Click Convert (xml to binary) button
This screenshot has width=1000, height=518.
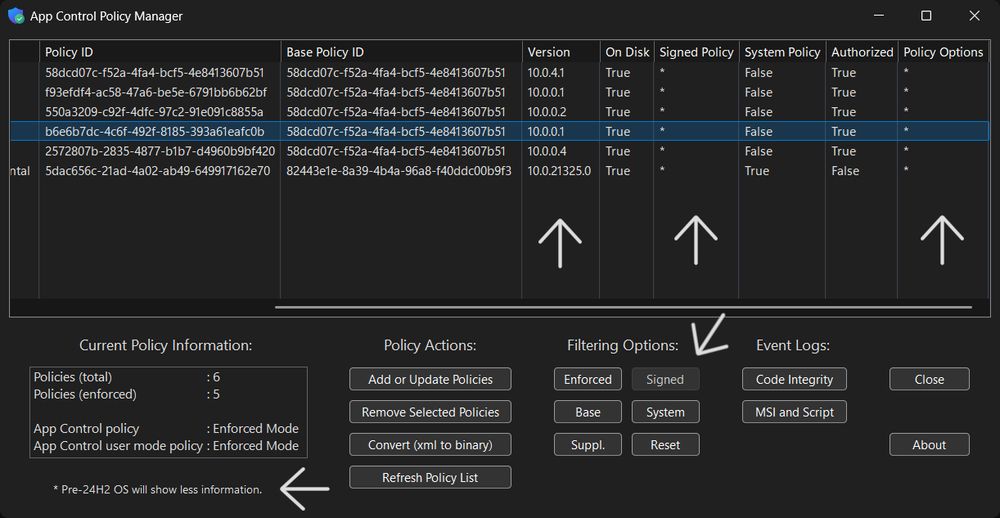[430, 445]
